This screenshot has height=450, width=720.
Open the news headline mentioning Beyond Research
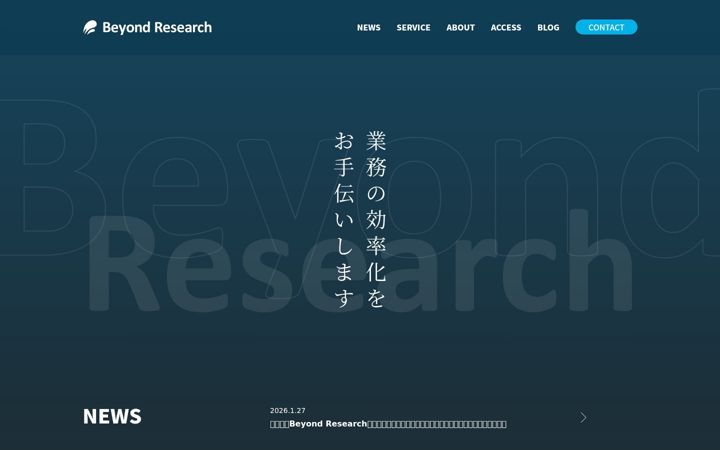pos(388,424)
